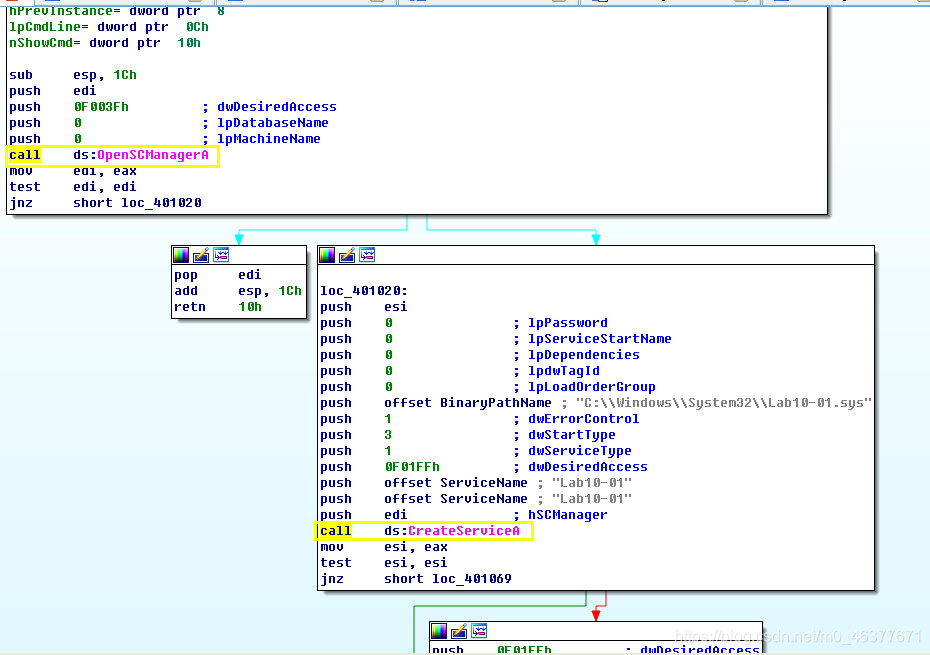
Task: Click the dwDesiredAccess comment in first block
Action: click(x=276, y=107)
